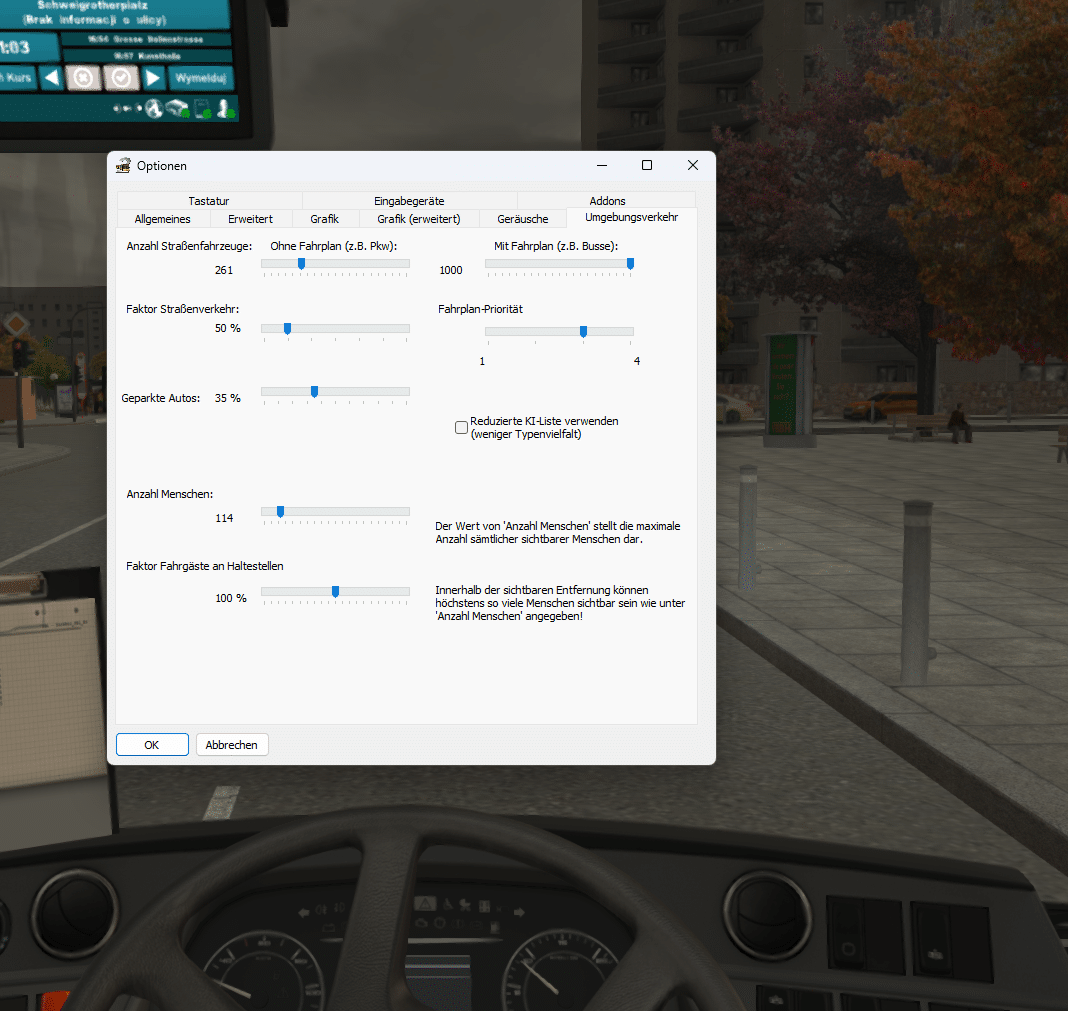Image resolution: width=1068 pixels, height=1011 pixels.
Task: Click the Faktor Fahrgäste an Haltestellen slider handle
Action: (x=335, y=592)
